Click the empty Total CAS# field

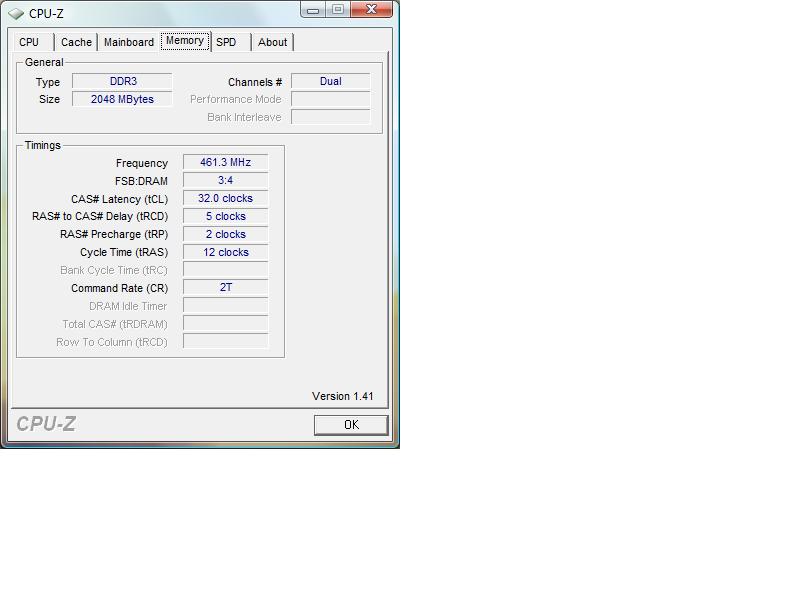point(226,324)
